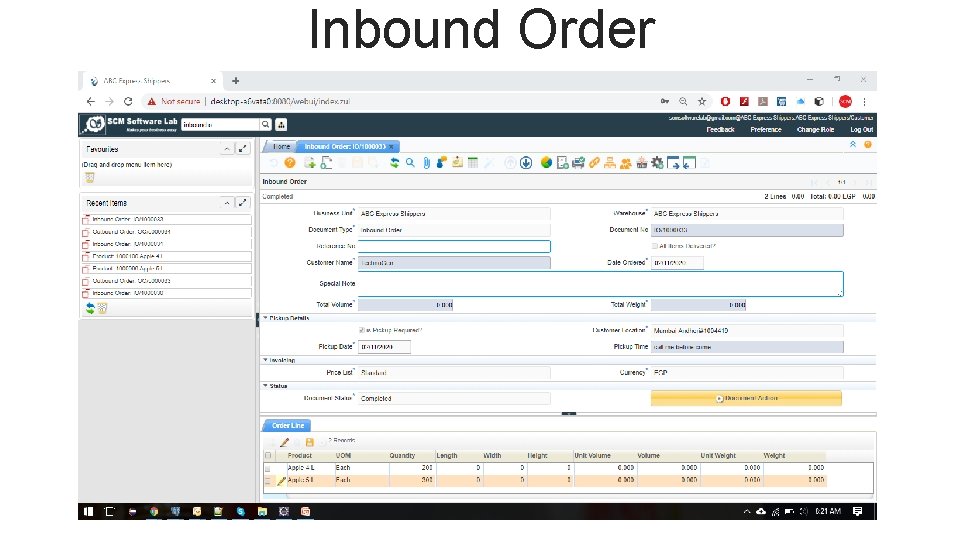Toggle grid view with table icon
960x540 pixels.
pyautogui.click(x=473, y=163)
